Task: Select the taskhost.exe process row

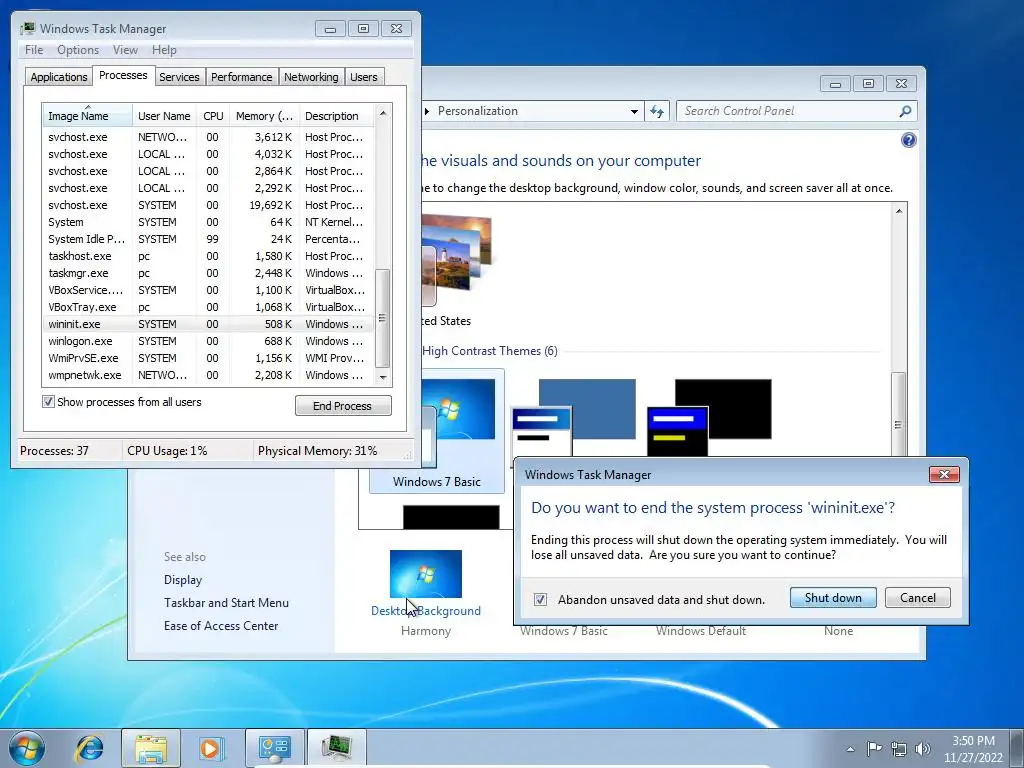Action: (x=208, y=256)
